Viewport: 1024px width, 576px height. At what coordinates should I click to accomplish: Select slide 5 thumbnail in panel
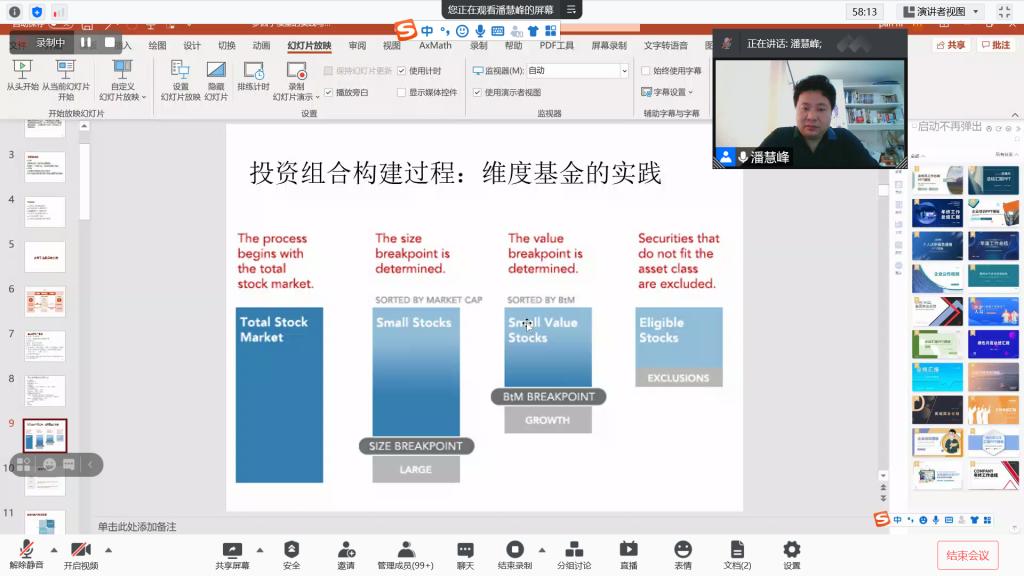(45, 256)
